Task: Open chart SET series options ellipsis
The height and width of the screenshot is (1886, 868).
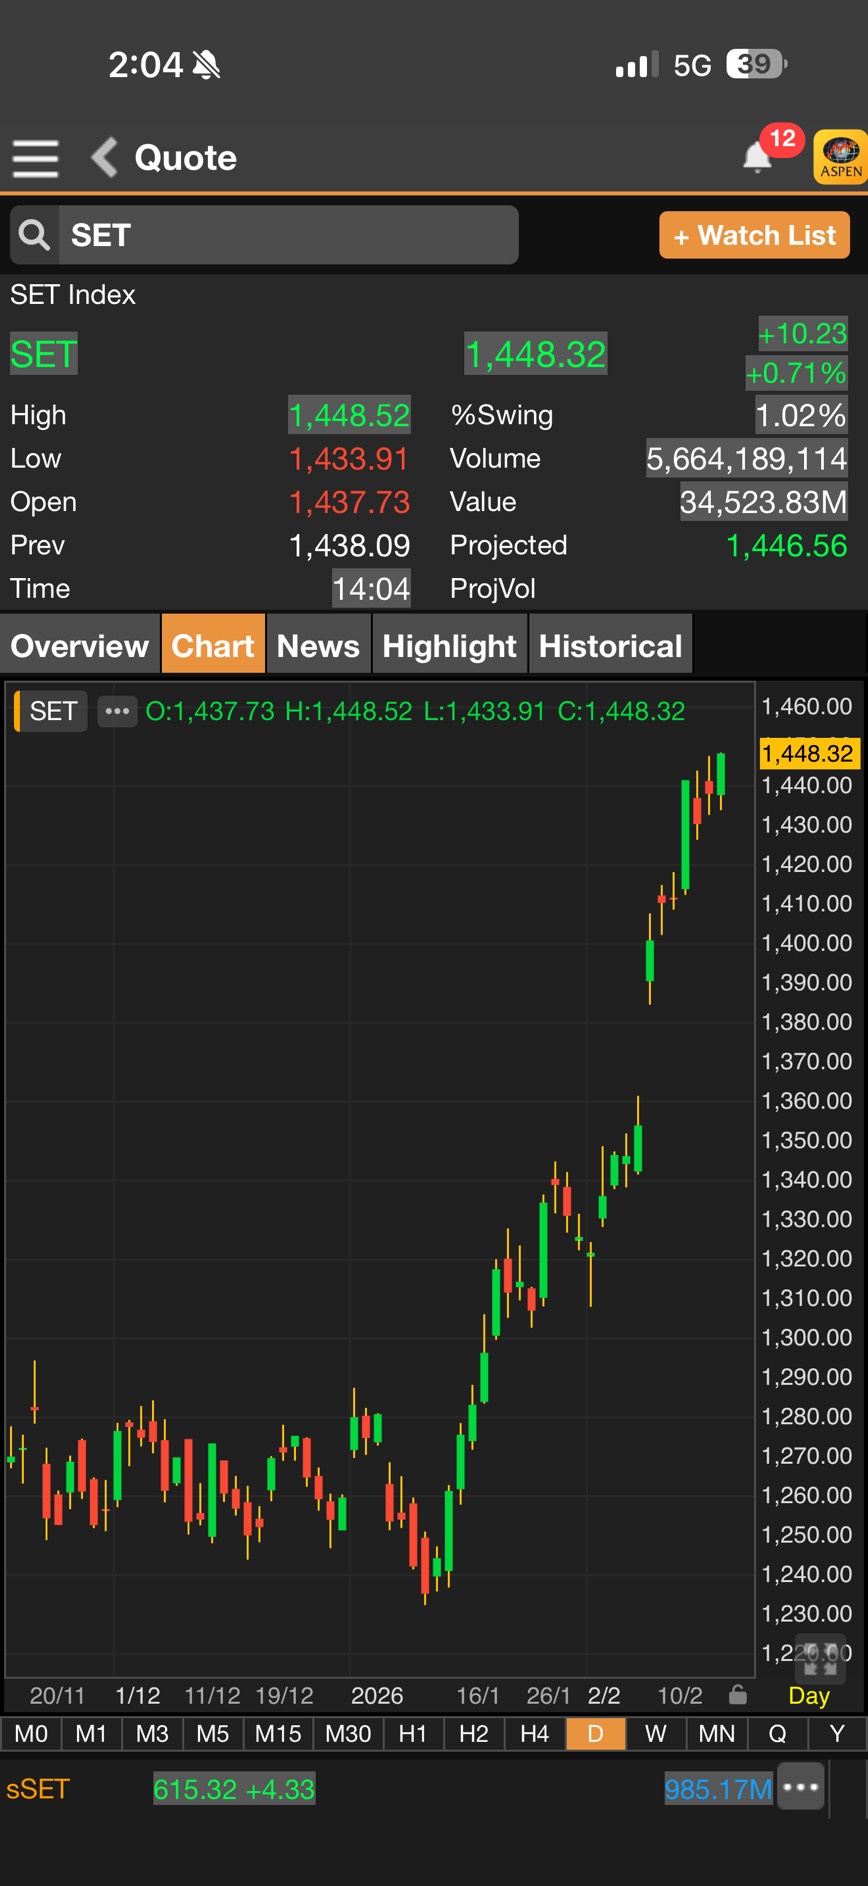Action: (117, 711)
